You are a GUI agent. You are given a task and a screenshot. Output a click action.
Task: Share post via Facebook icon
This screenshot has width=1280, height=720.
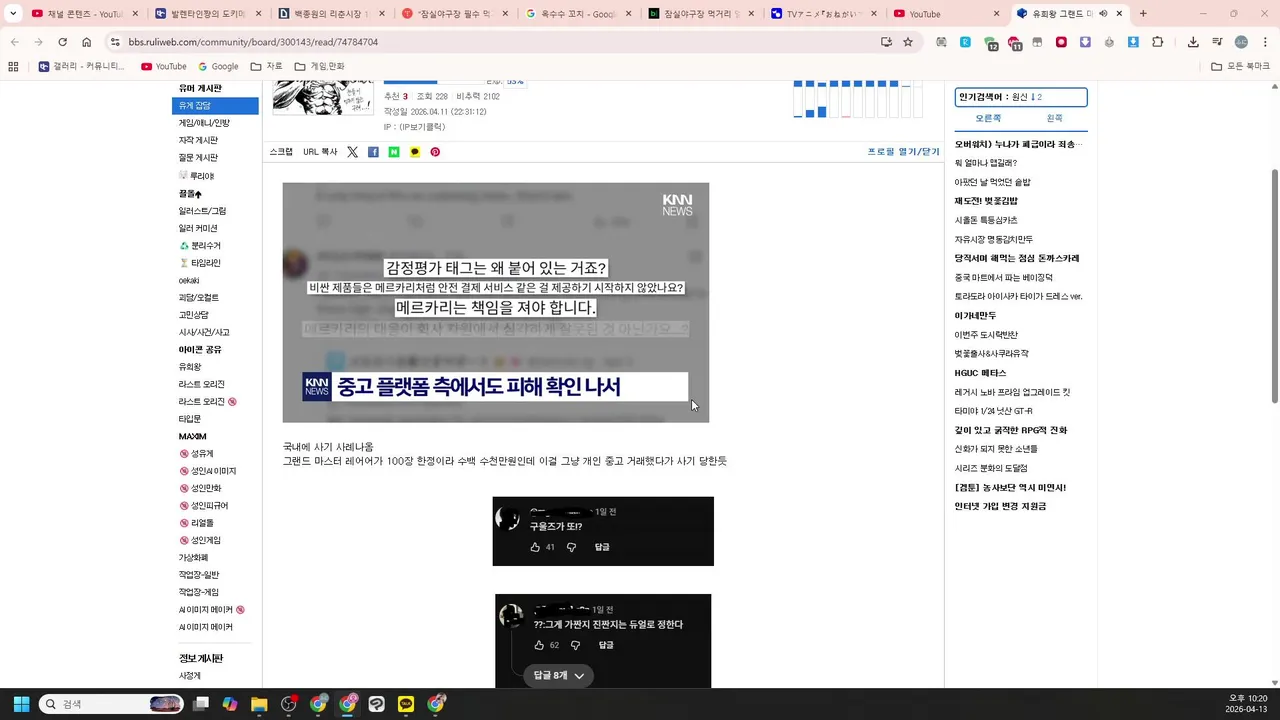[373, 152]
